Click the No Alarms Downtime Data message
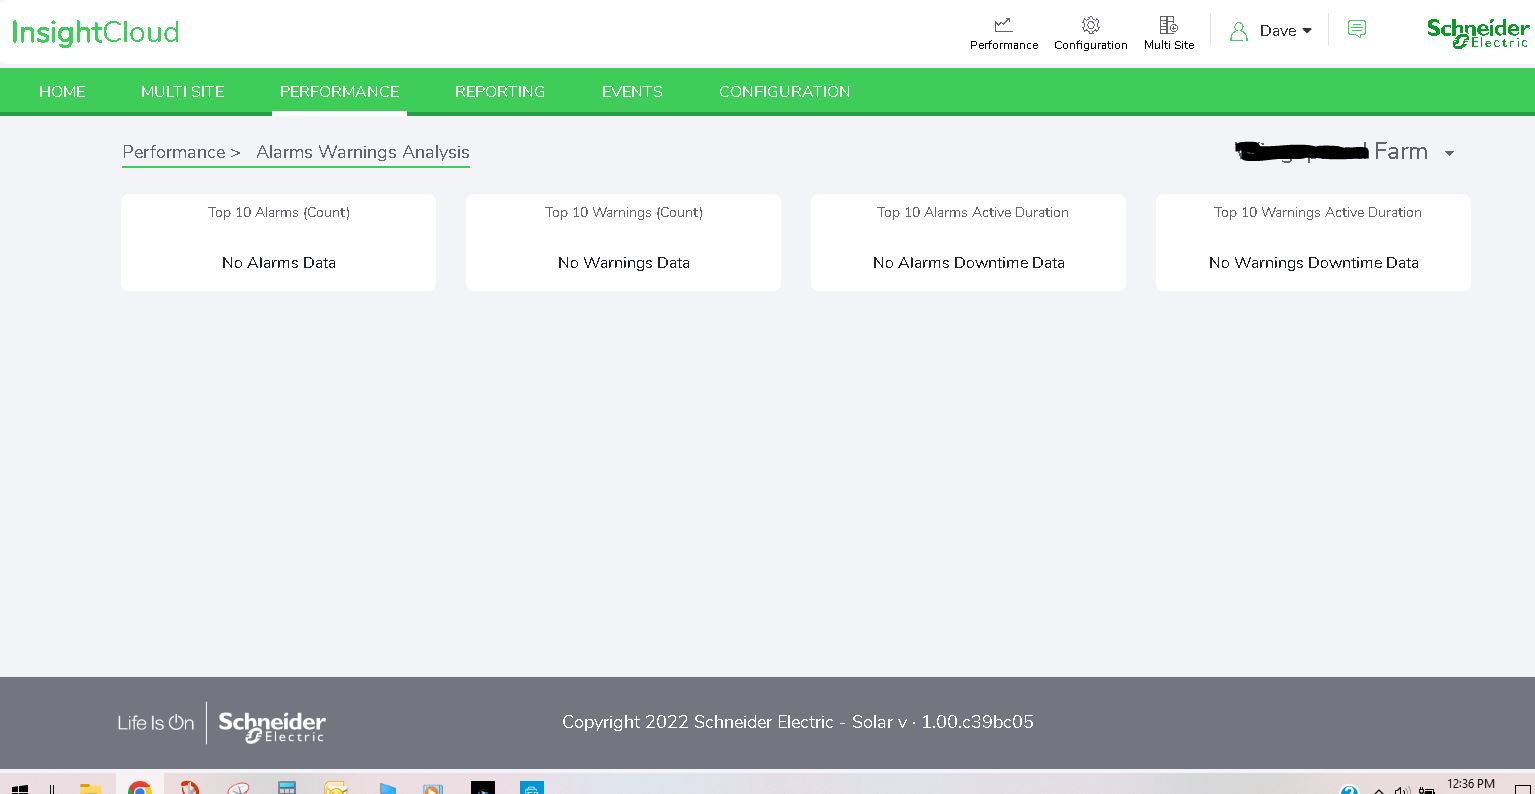Screen dimensions: 1535x794 pos(969,263)
